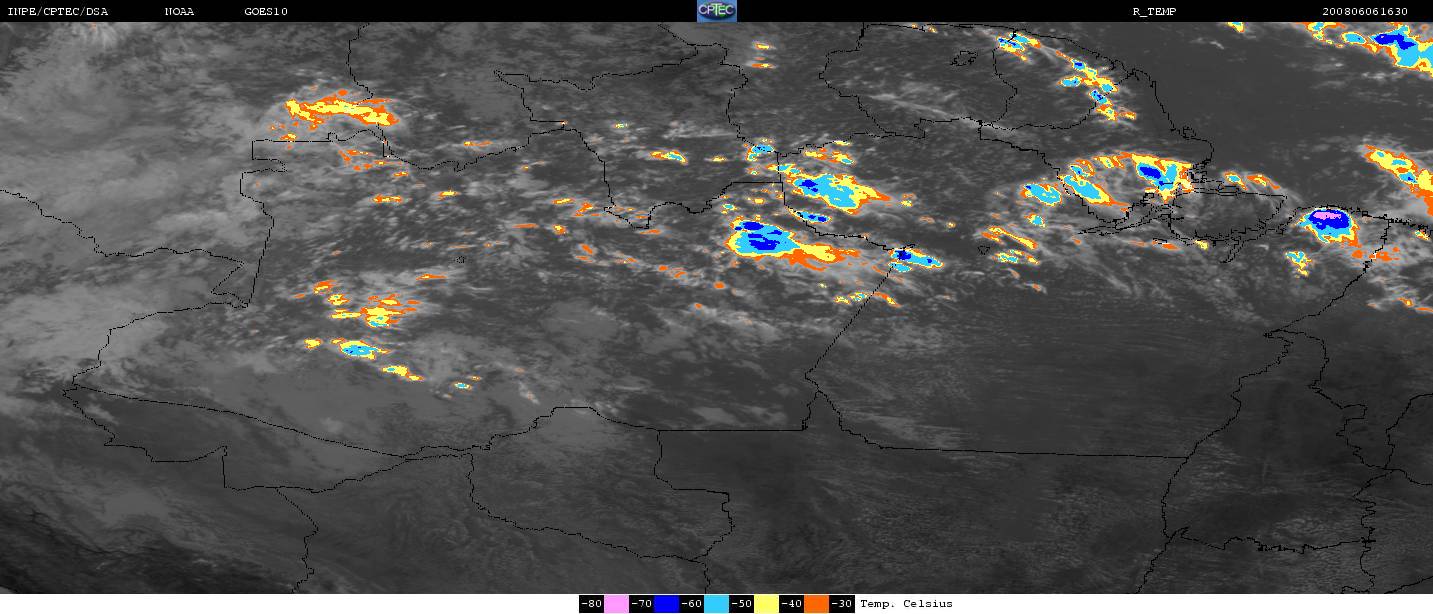Screen dimensions: 1433x614
Task: Select the 'GOES10' satellite label
Action: (x=266, y=11)
